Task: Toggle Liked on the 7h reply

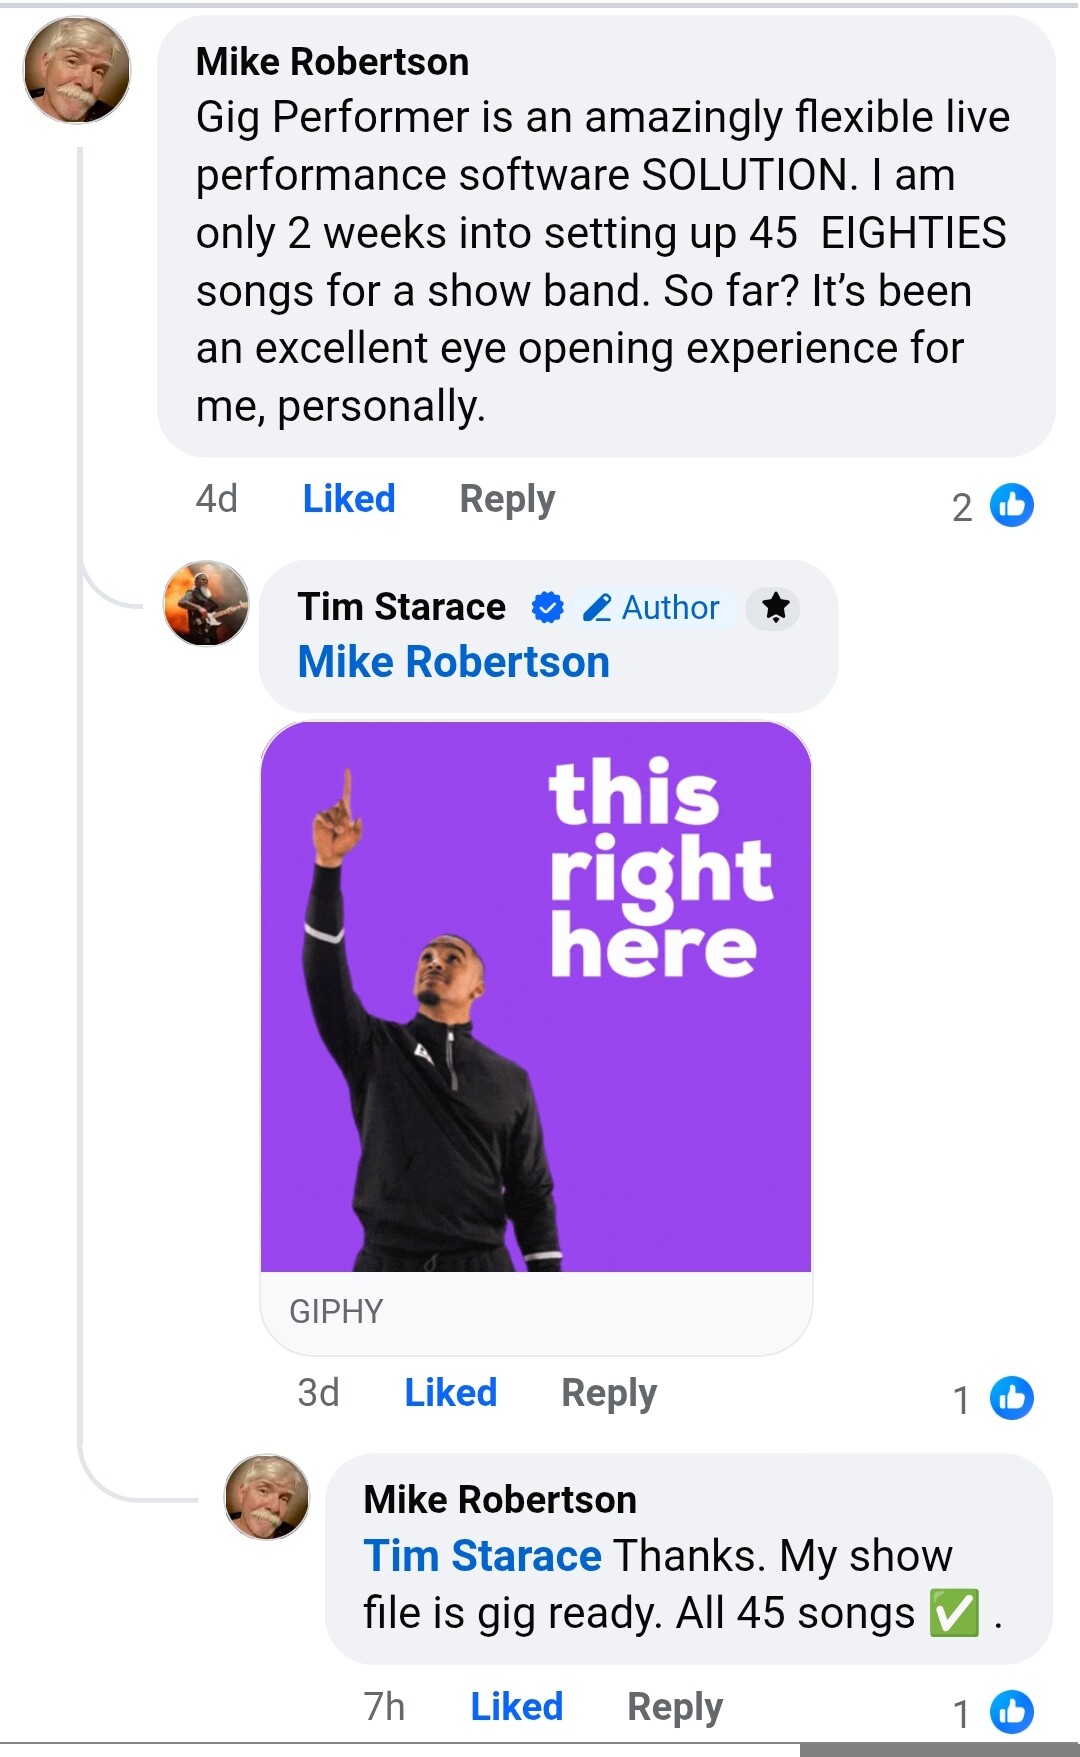Action: pos(516,1706)
